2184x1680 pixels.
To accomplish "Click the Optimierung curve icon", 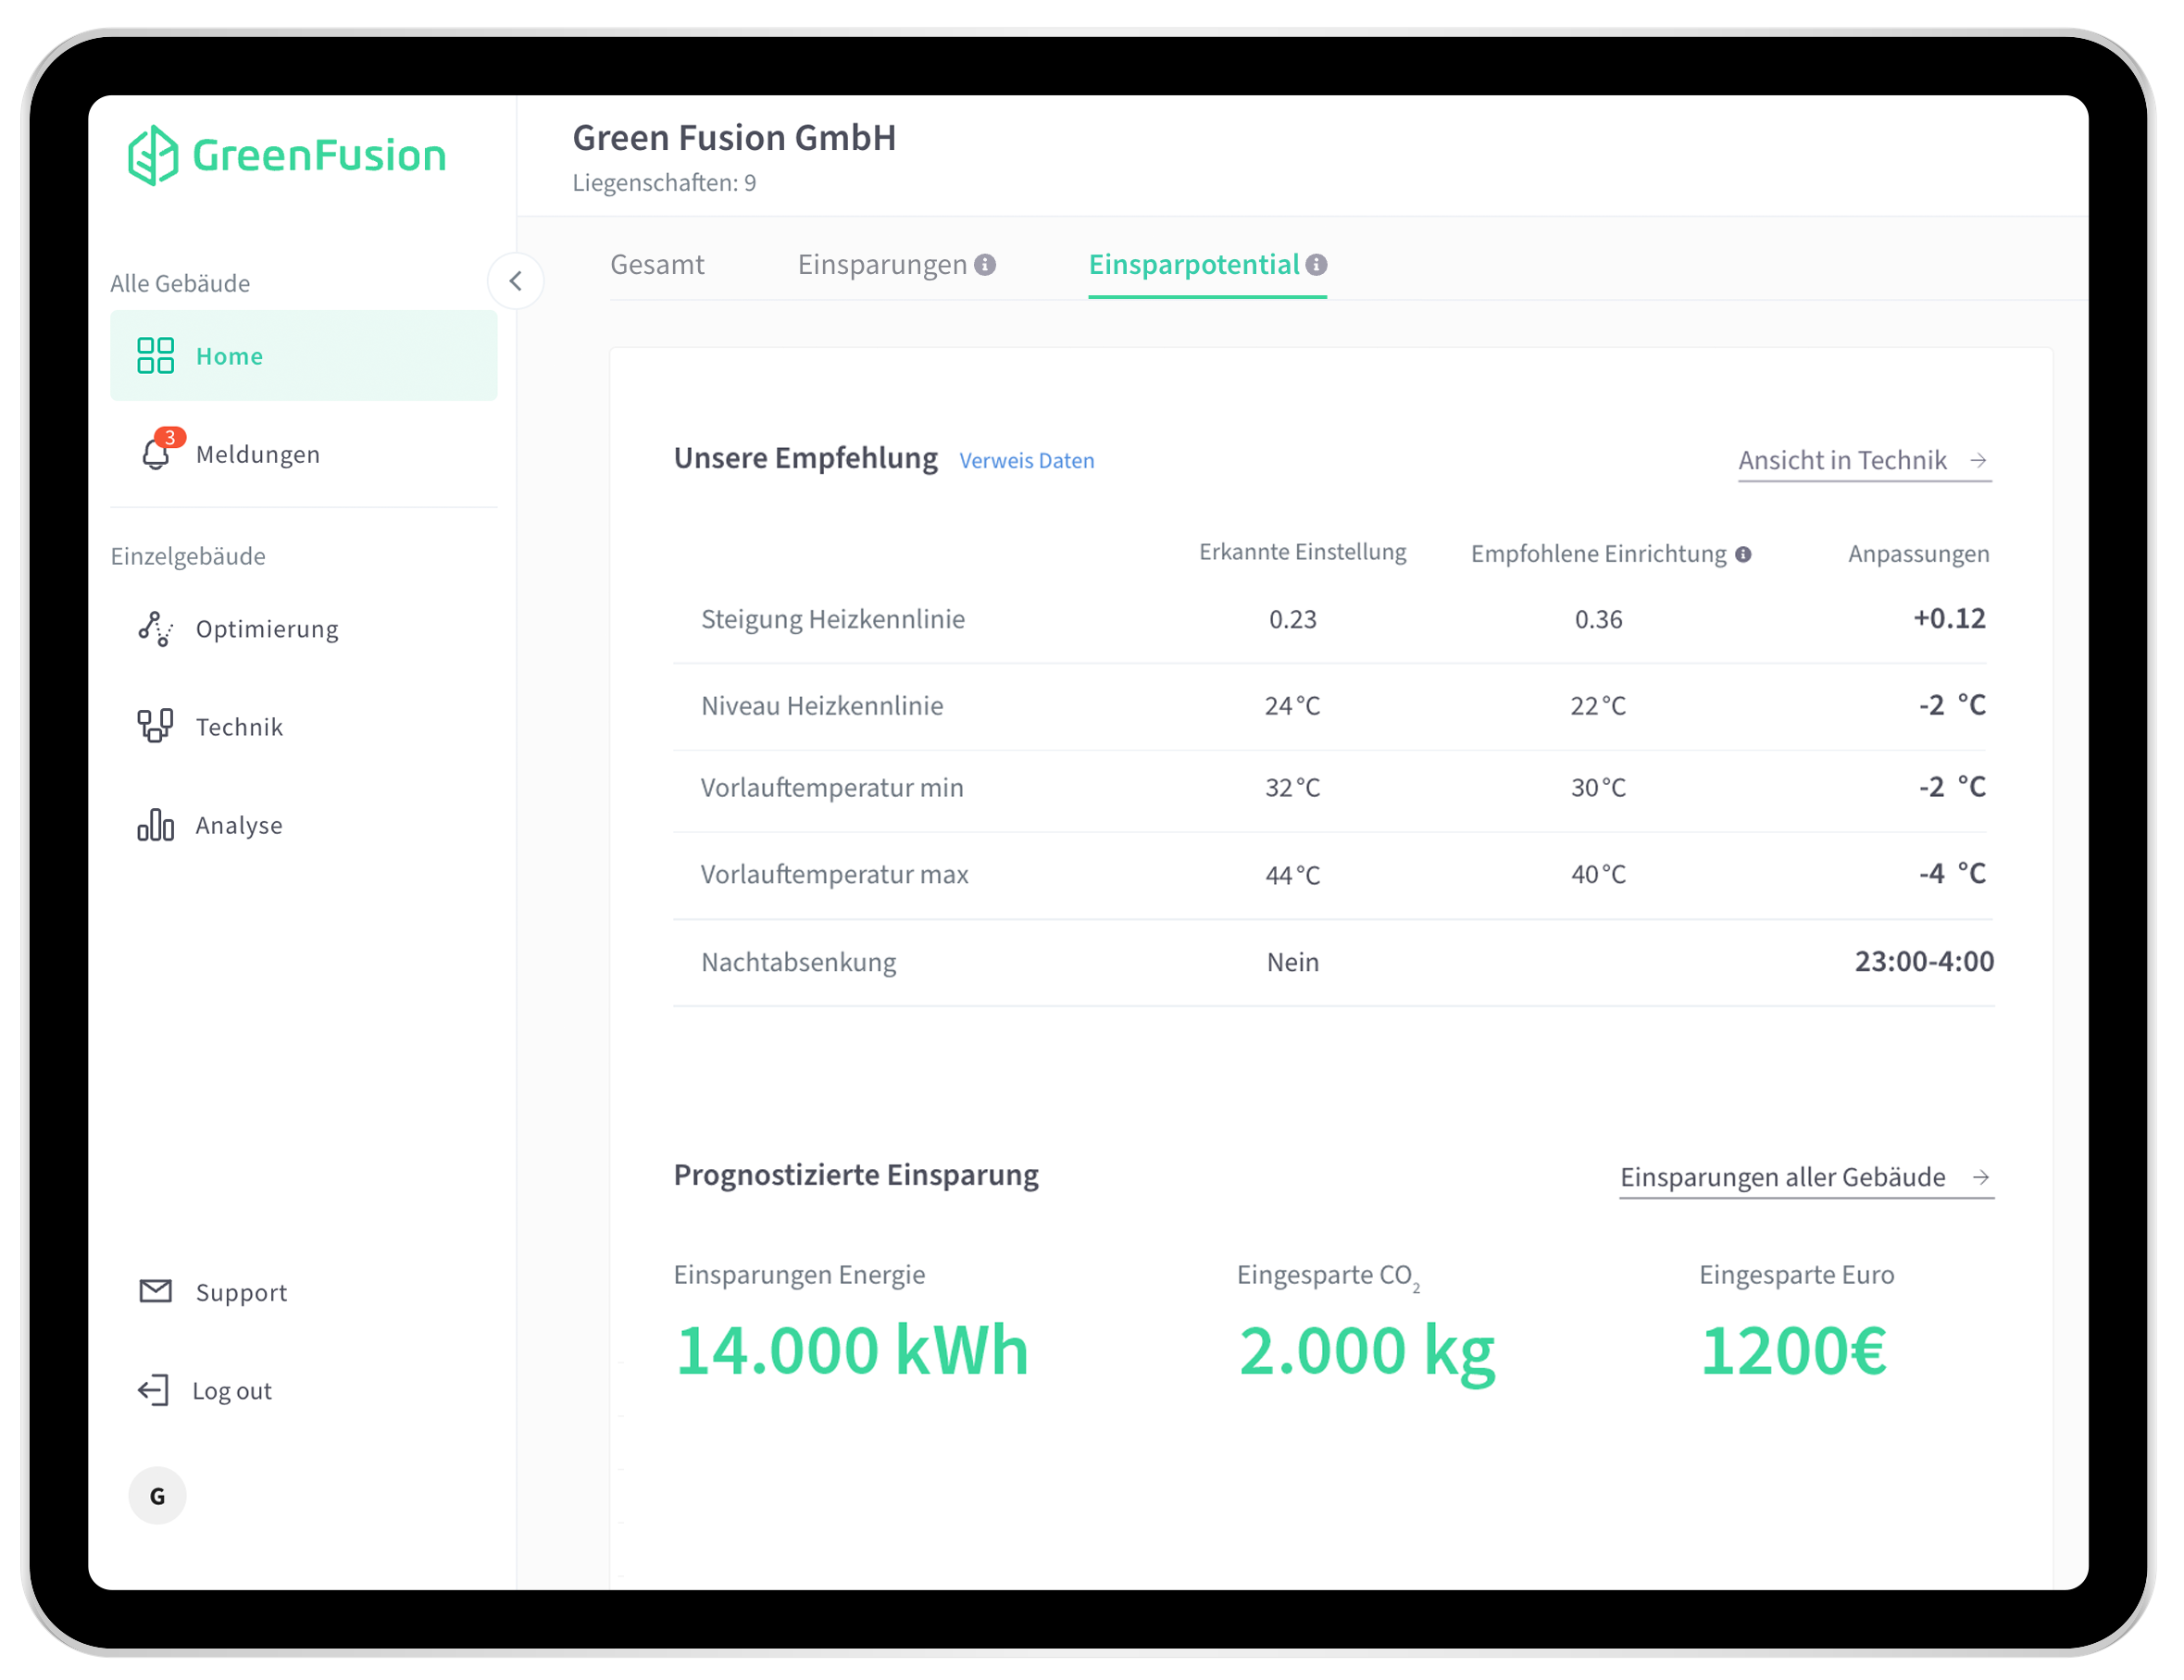I will (x=155, y=629).
